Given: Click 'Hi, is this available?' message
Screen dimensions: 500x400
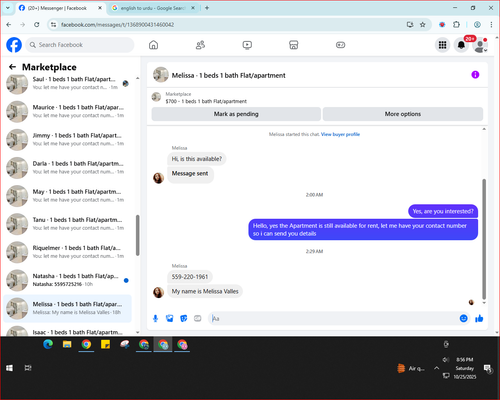Looking at the screenshot, I should [197, 159].
